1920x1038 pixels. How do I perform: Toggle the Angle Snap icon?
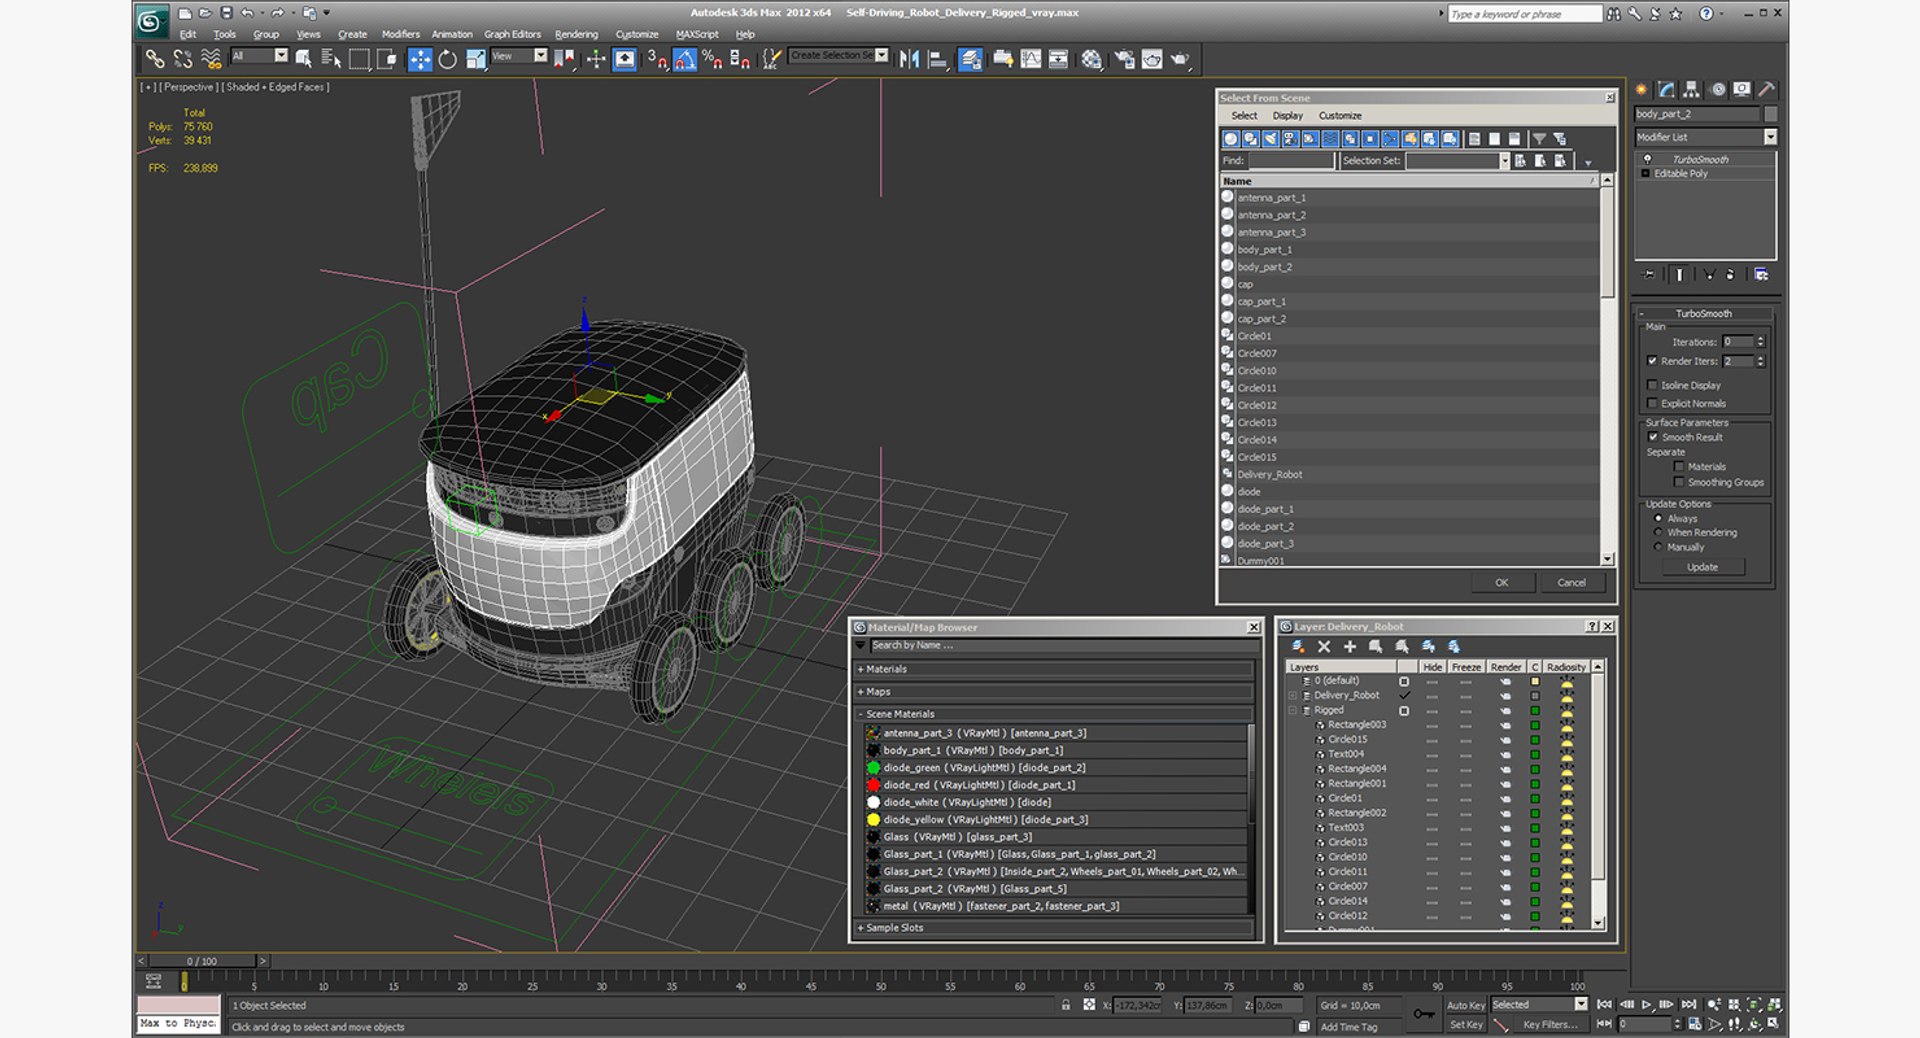tap(685, 59)
